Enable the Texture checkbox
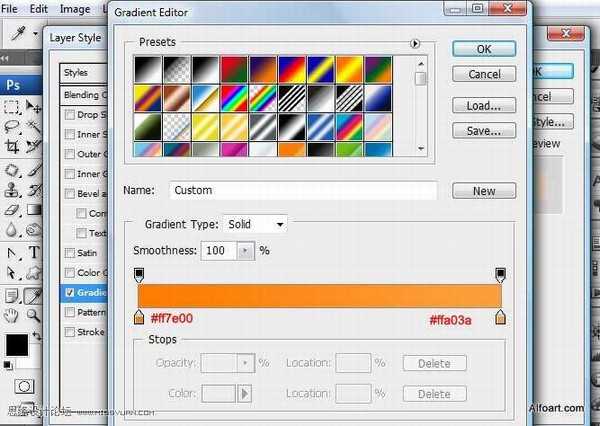The image size is (600, 426). pos(81,233)
